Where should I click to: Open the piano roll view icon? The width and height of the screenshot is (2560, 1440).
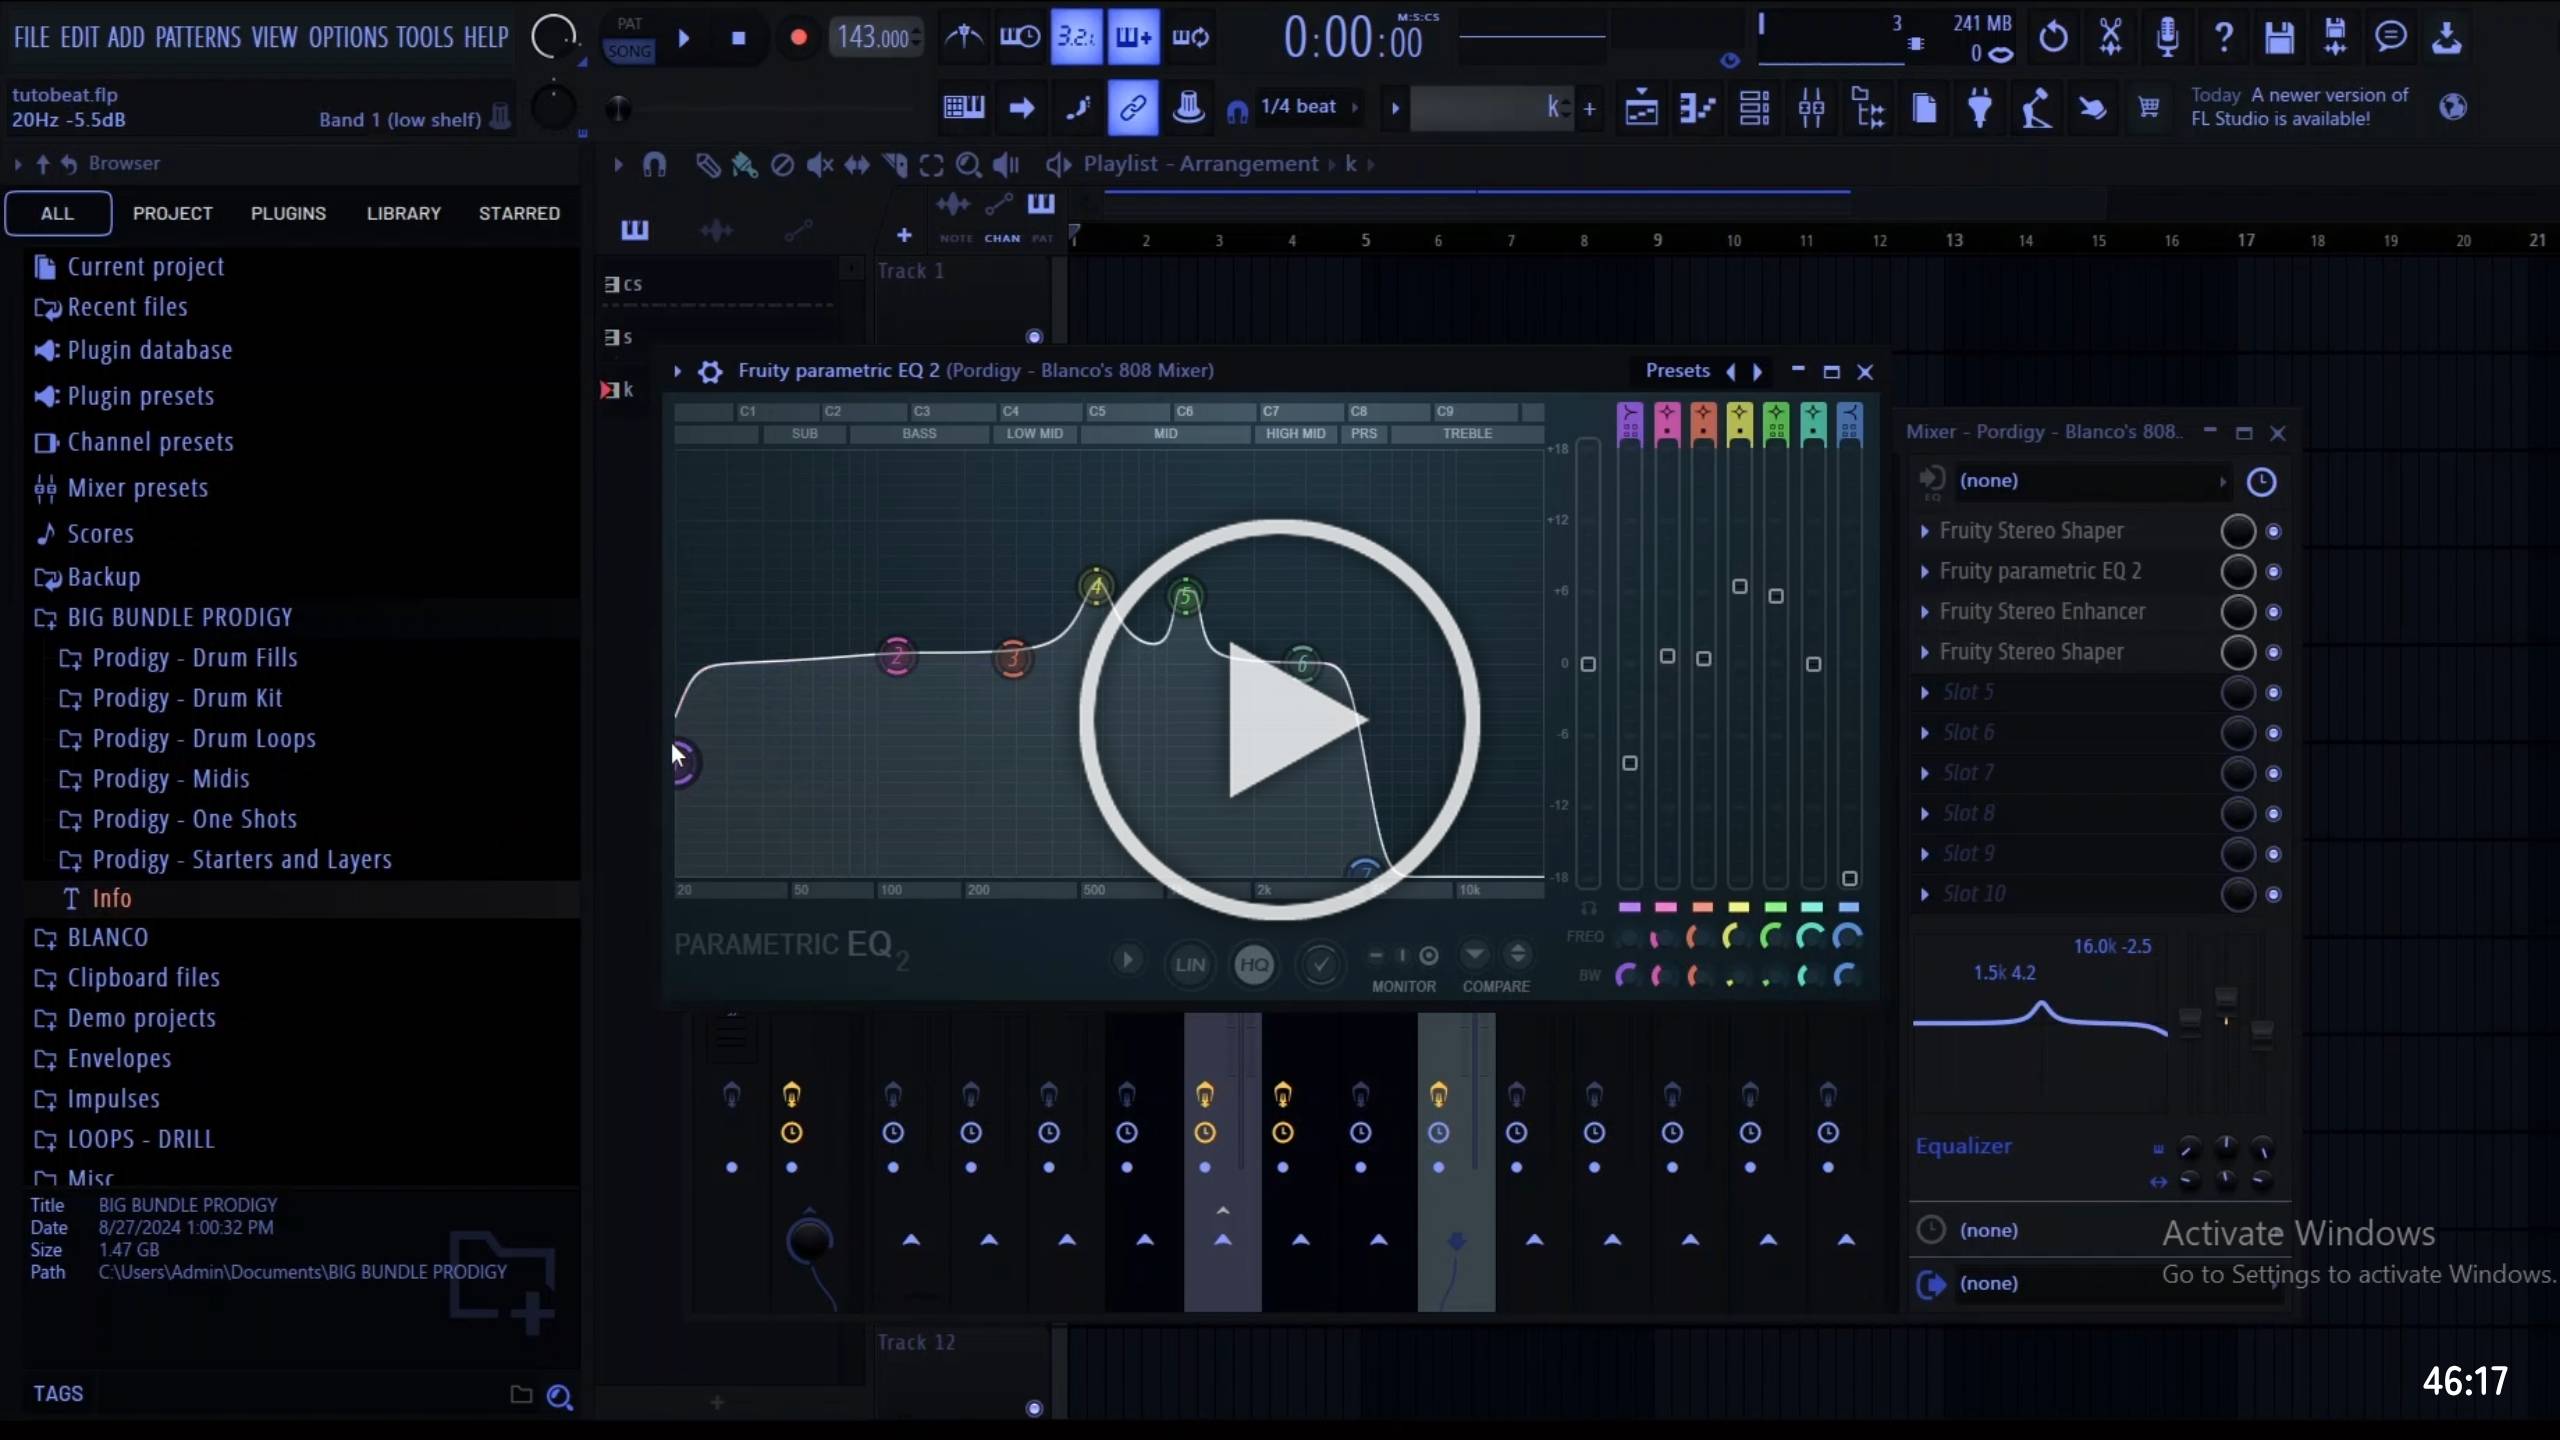click(1697, 108)
